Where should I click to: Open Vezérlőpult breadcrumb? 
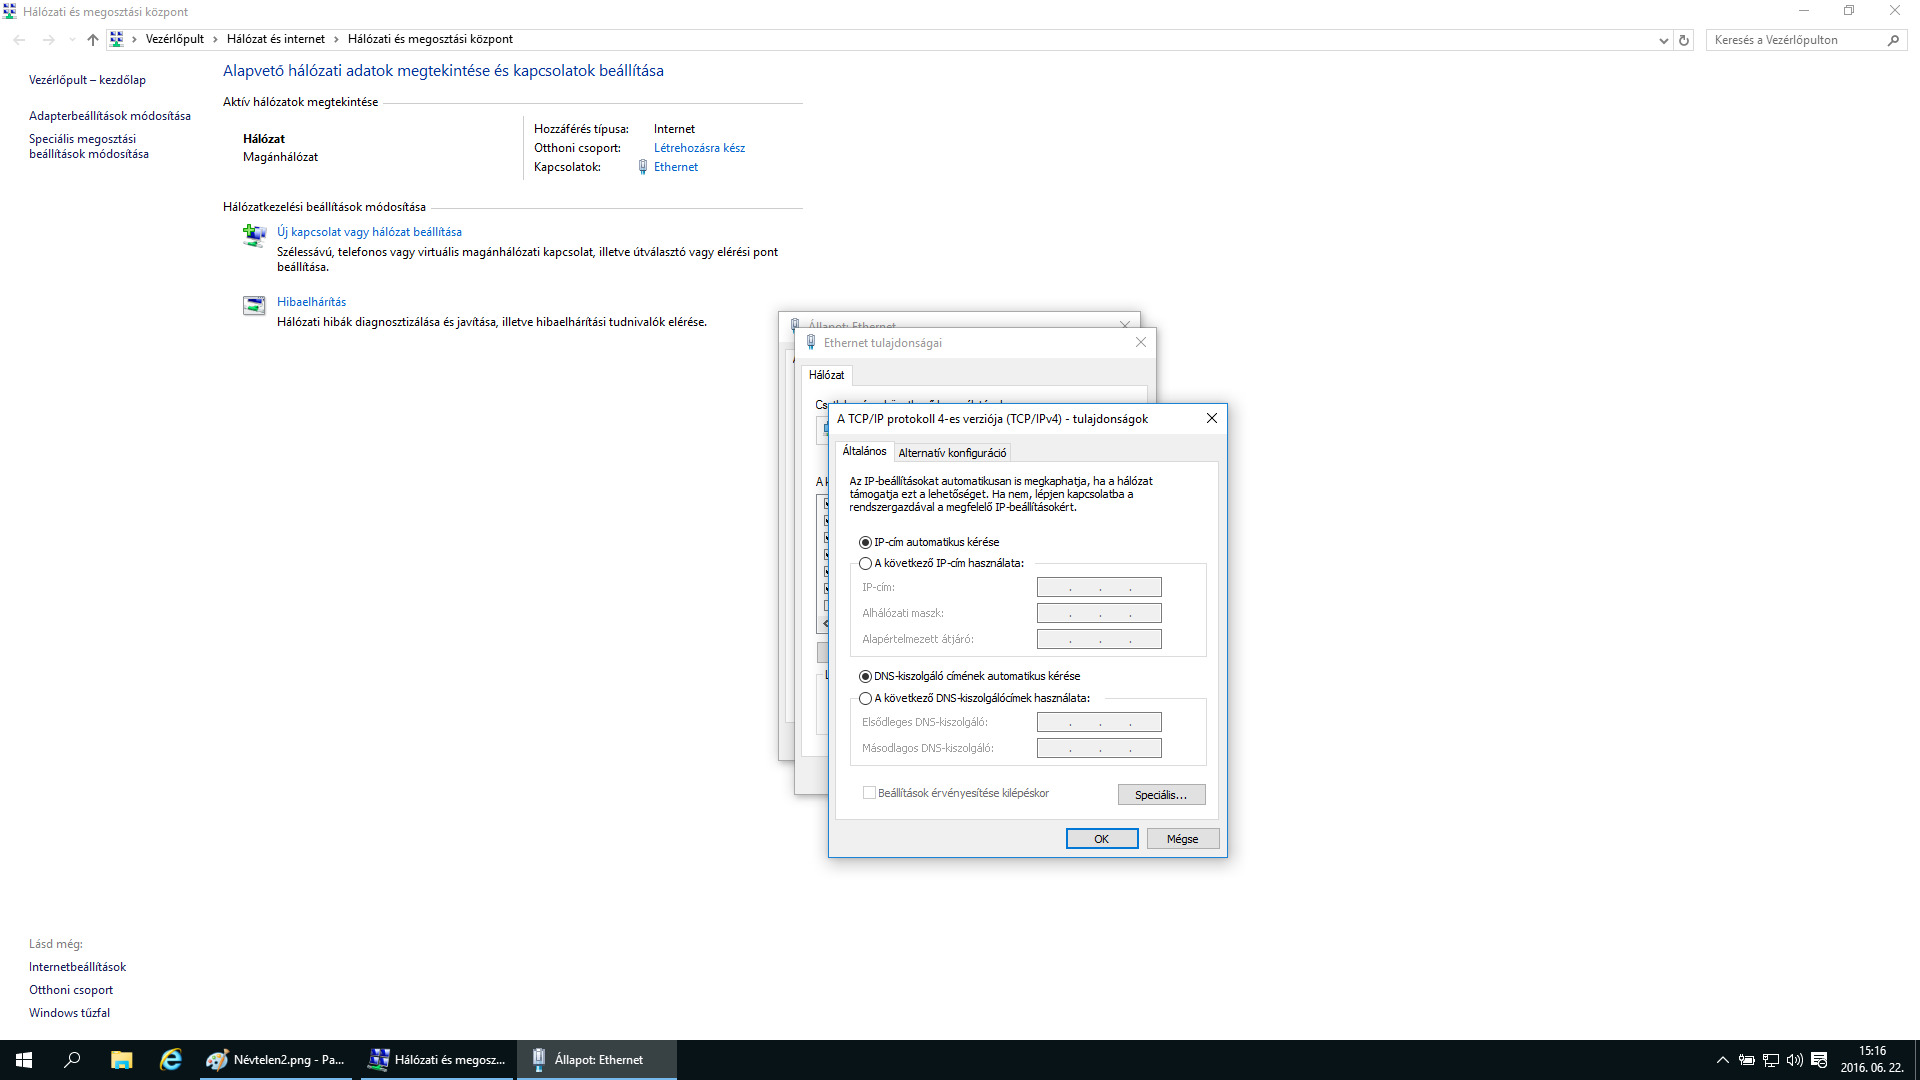tap(175, 39)
